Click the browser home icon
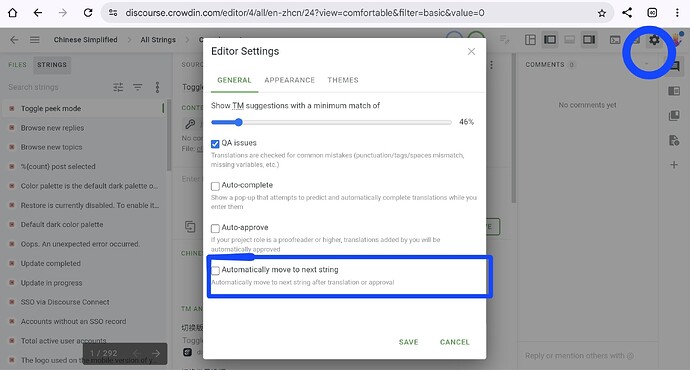 [13, 13]
